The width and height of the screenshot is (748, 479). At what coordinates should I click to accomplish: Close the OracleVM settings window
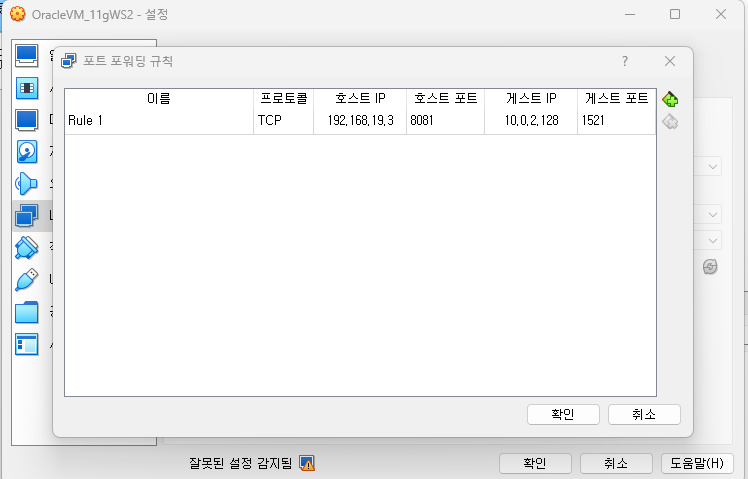tap(721, 14)
